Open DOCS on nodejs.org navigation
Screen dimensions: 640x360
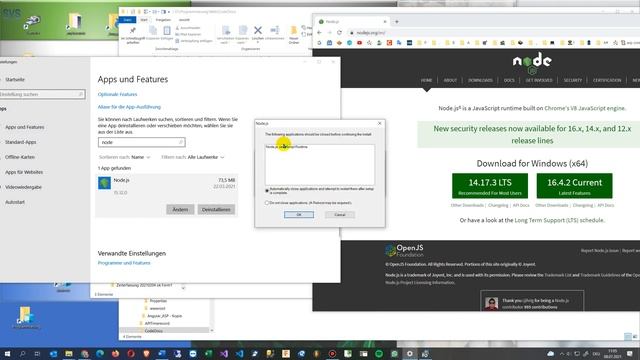tap(509, 80)
